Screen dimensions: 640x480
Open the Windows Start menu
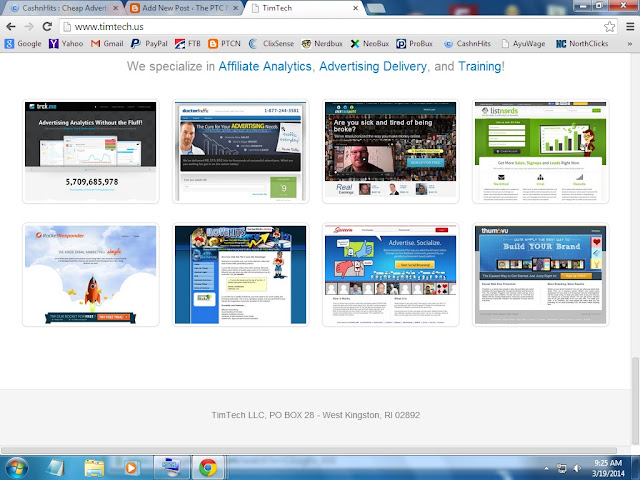tap(16, 468)
